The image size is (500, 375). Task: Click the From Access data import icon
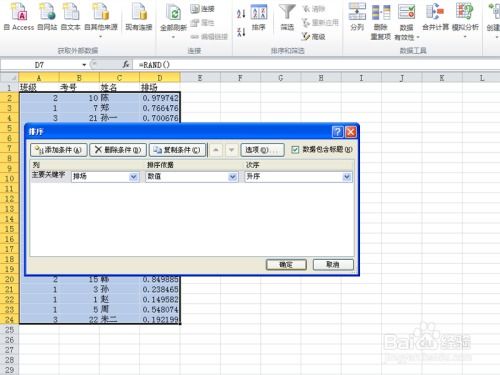19,17
